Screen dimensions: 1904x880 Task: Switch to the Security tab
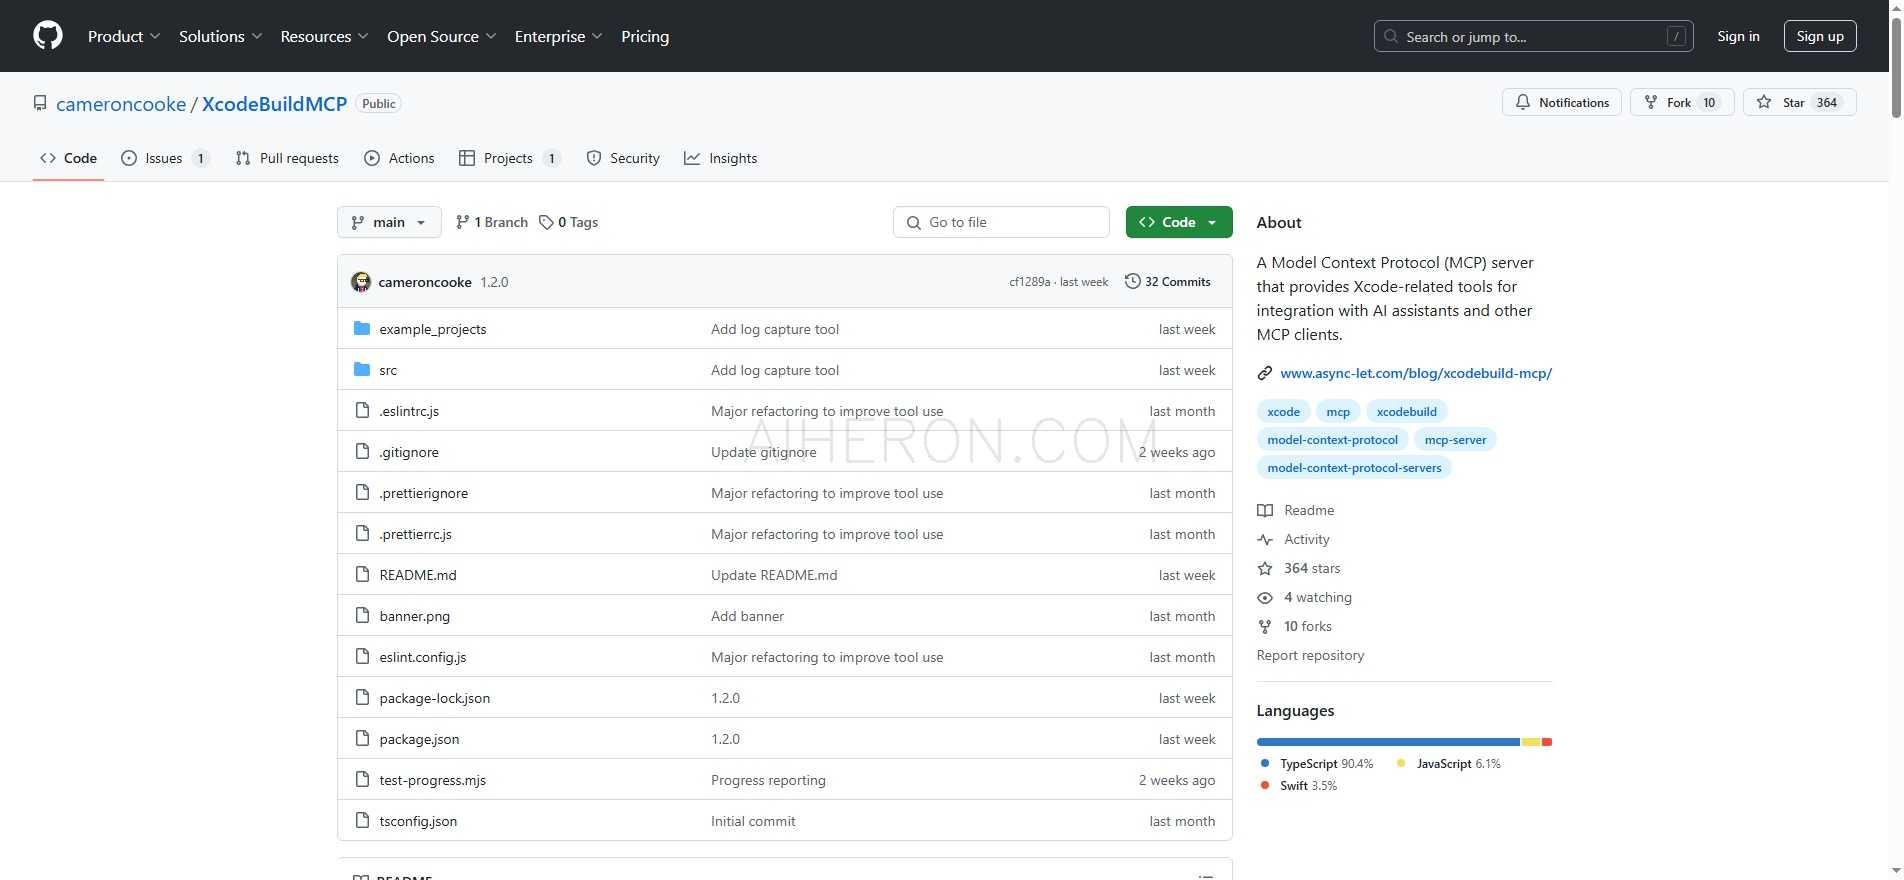pyautogui.click(x=623, y=158)
